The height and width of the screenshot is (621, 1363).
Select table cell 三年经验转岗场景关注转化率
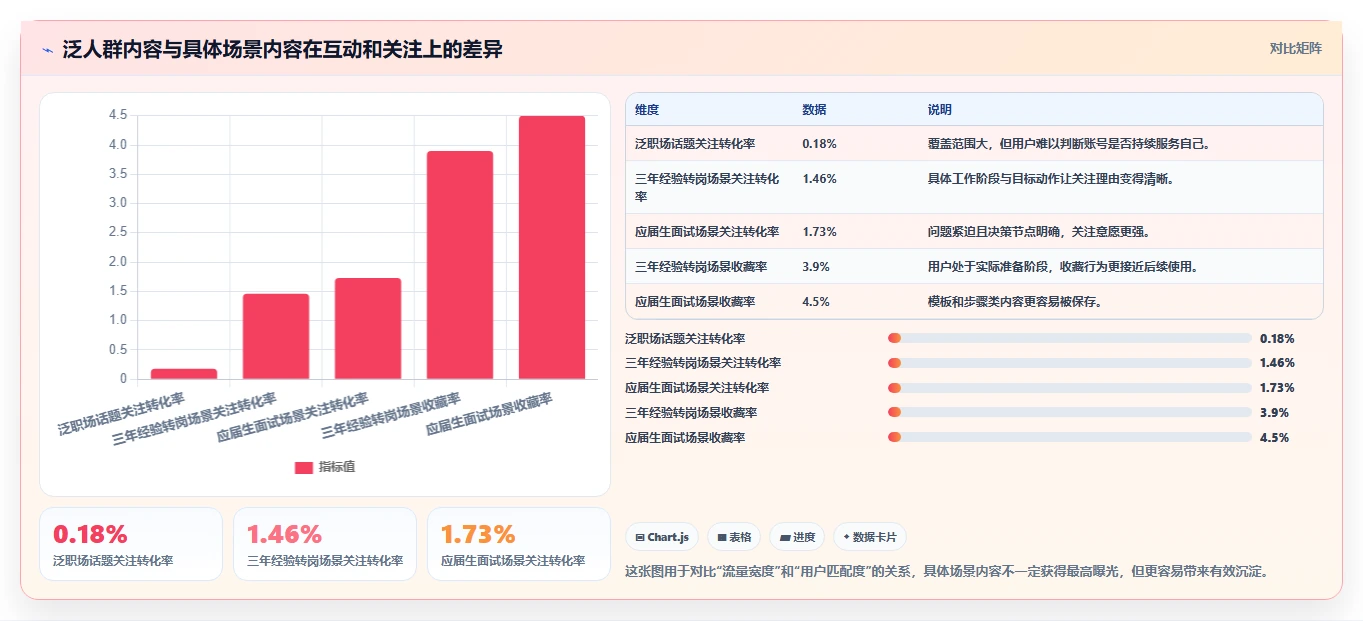(x=707, y=187)
